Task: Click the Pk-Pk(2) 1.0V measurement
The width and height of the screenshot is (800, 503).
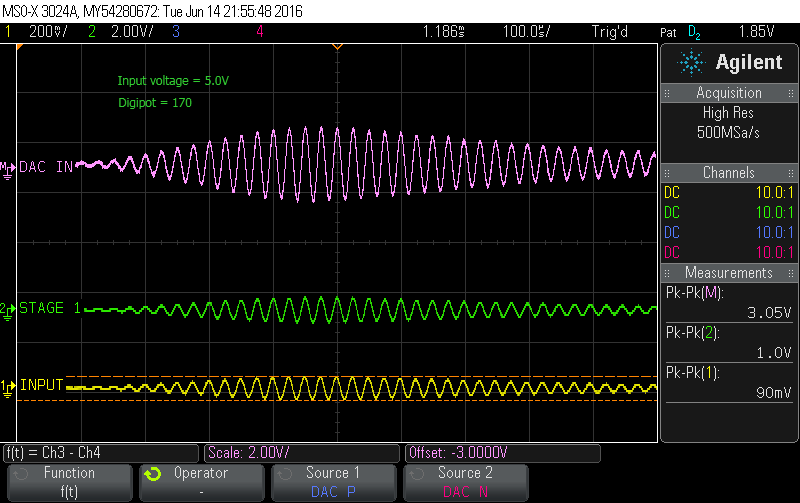Action: (729, 342)
